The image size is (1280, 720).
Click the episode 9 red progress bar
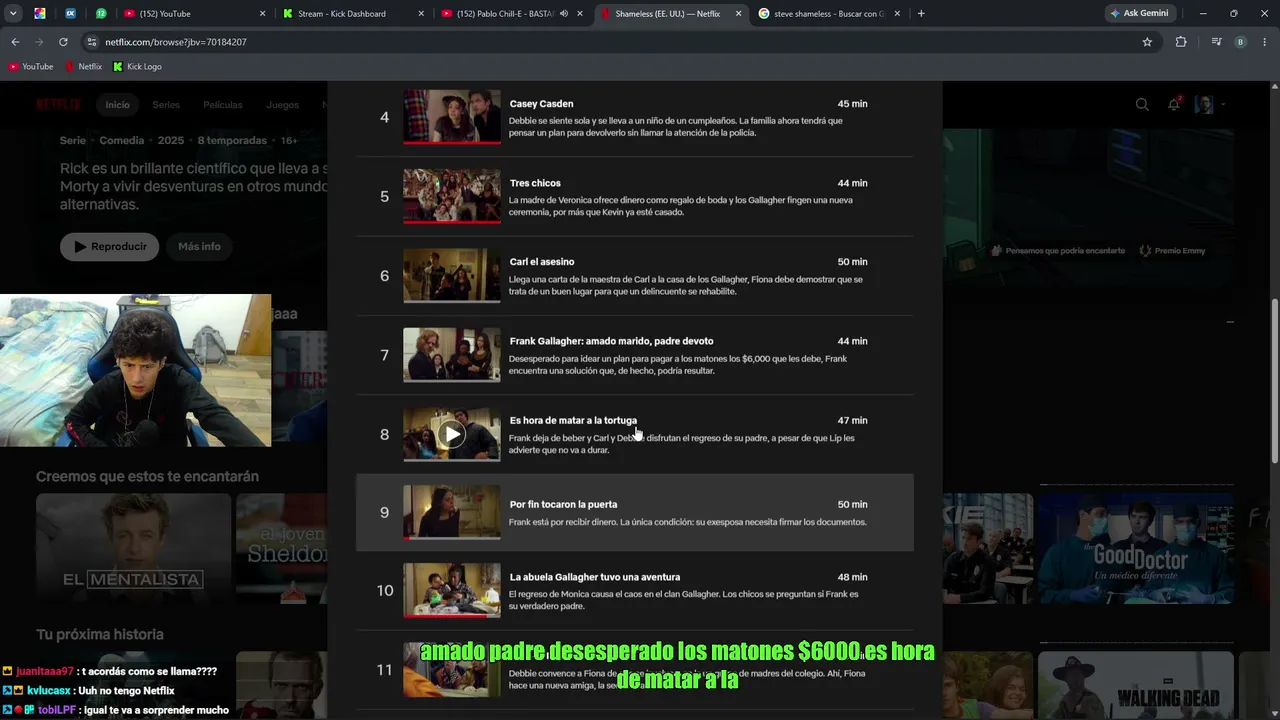point(452,538)
